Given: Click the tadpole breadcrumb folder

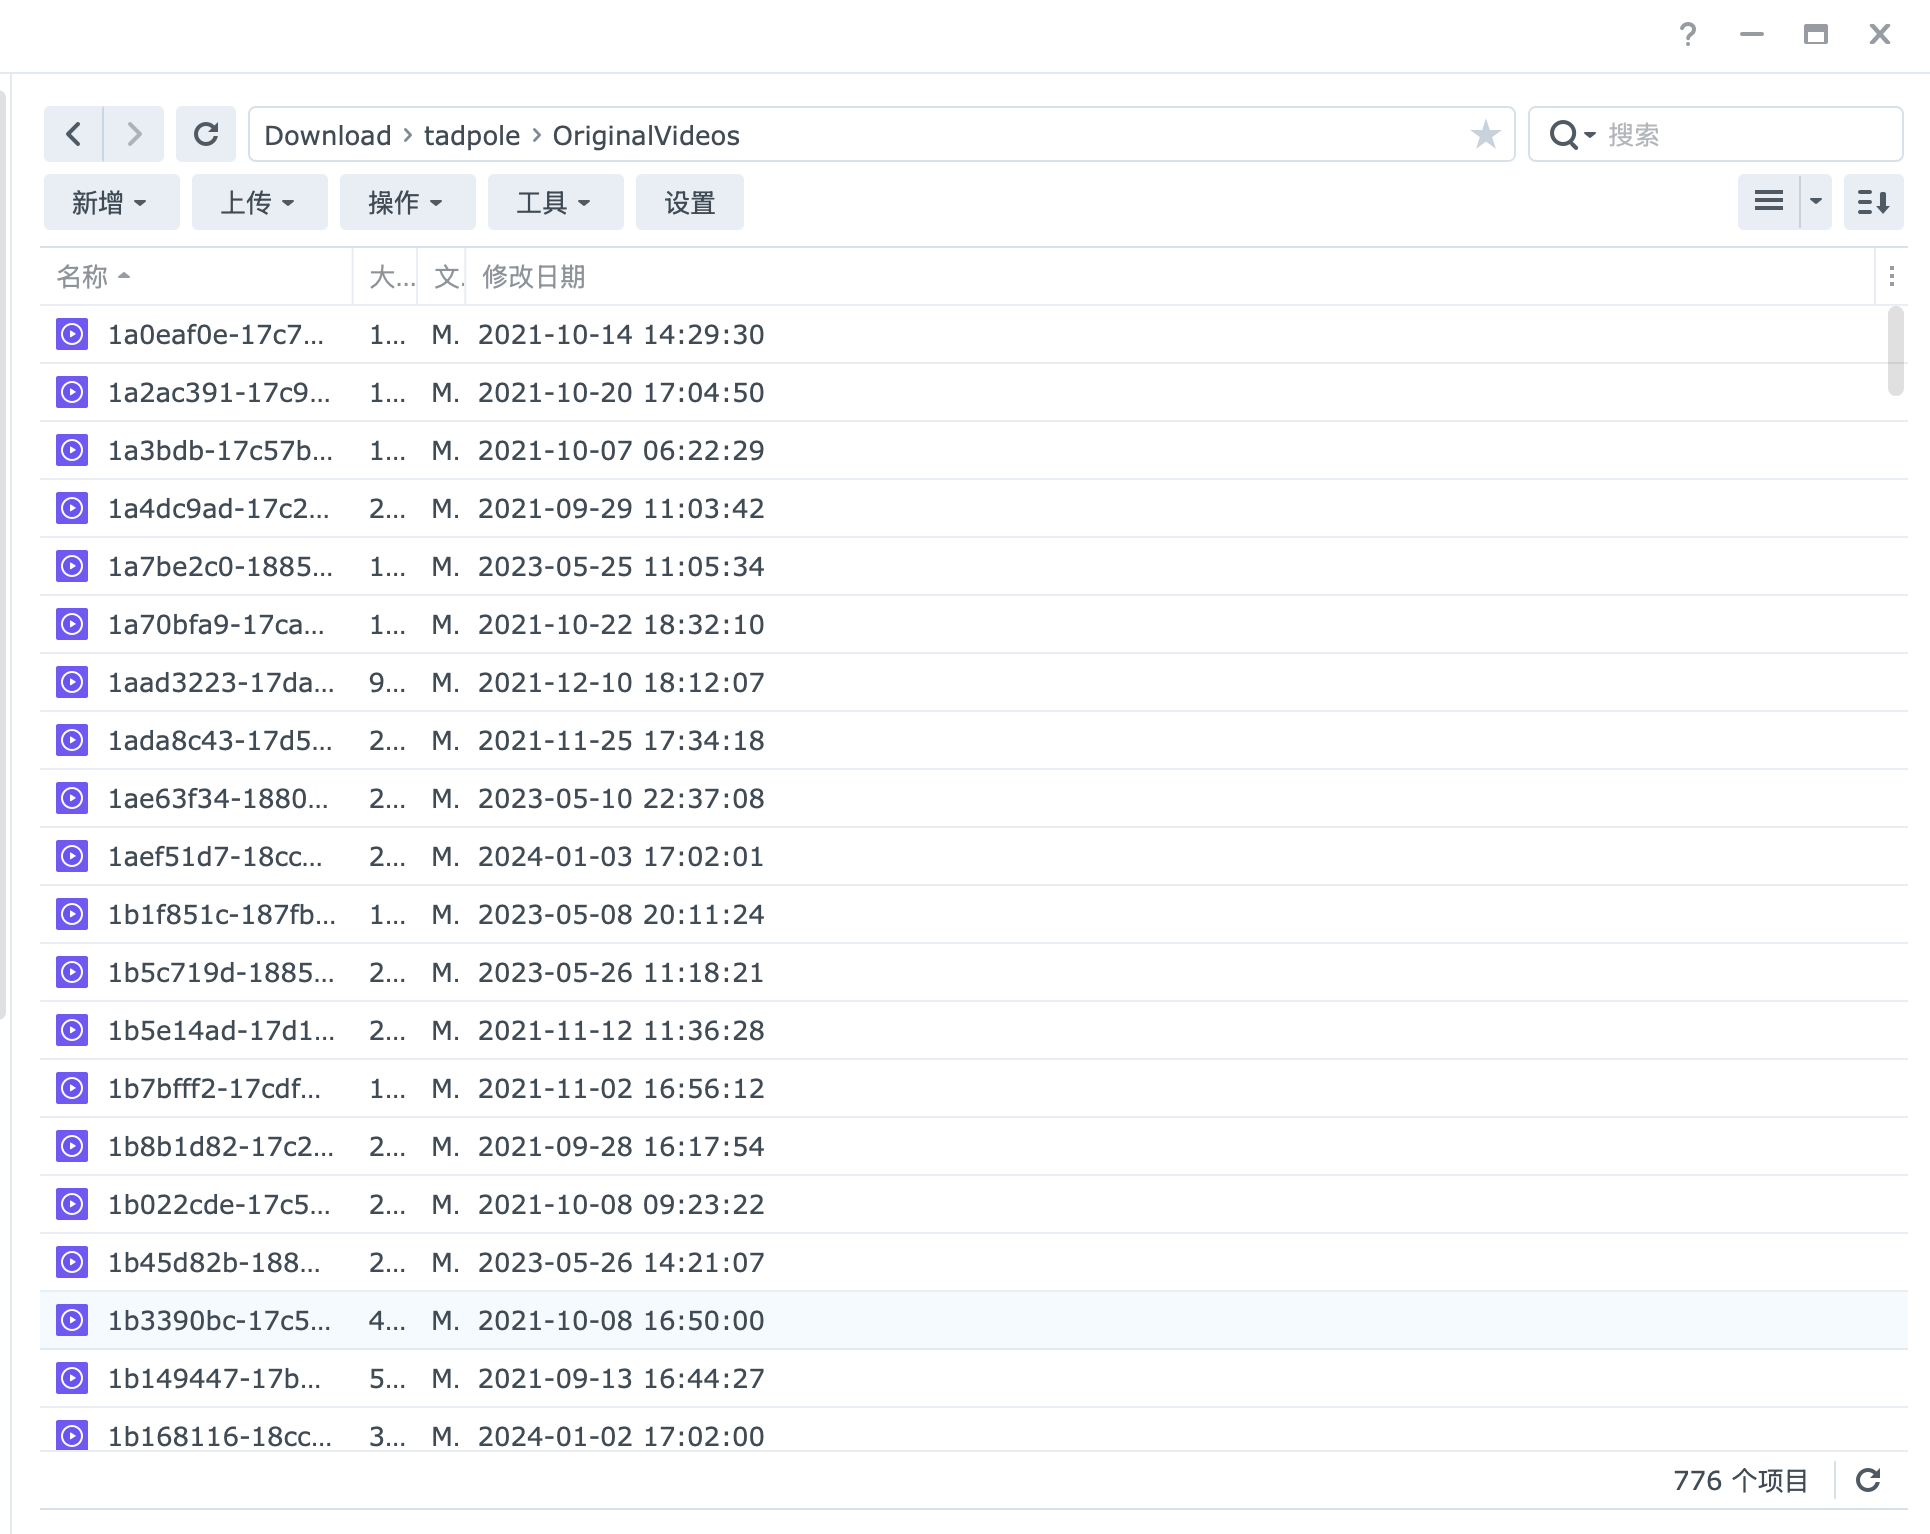Looking at the screenshot, I should [x=471, y=135].
